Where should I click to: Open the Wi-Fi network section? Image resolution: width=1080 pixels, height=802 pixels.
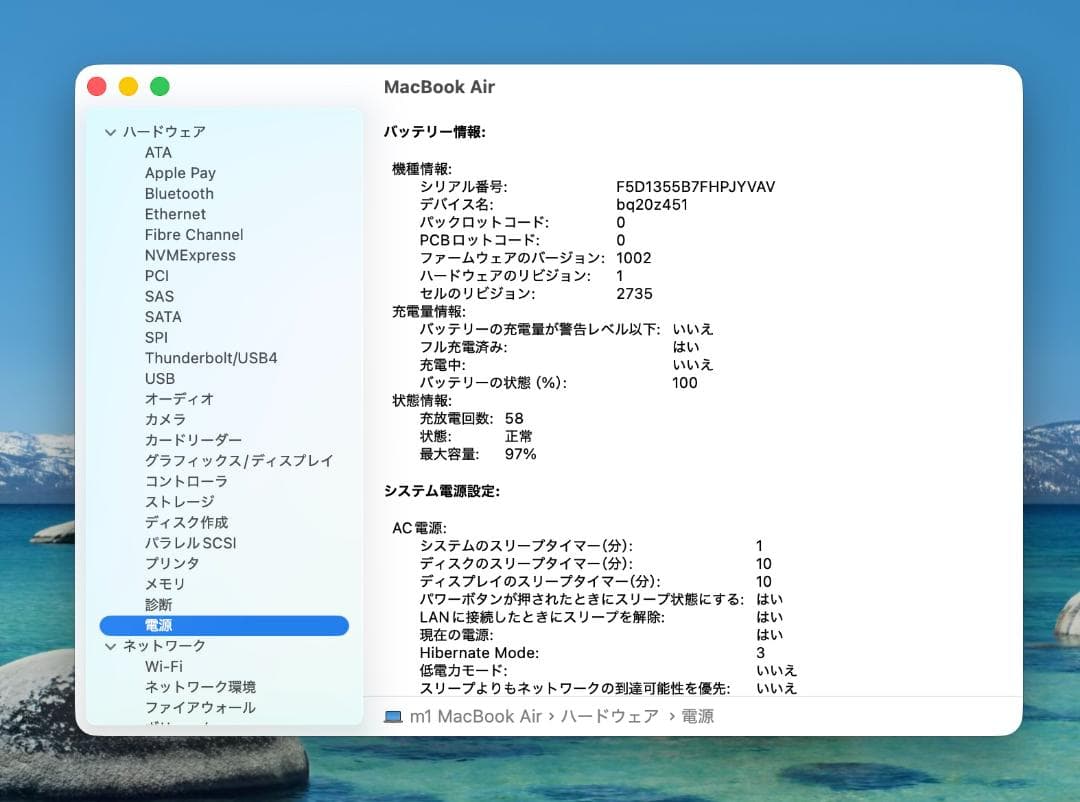[165, 666]
